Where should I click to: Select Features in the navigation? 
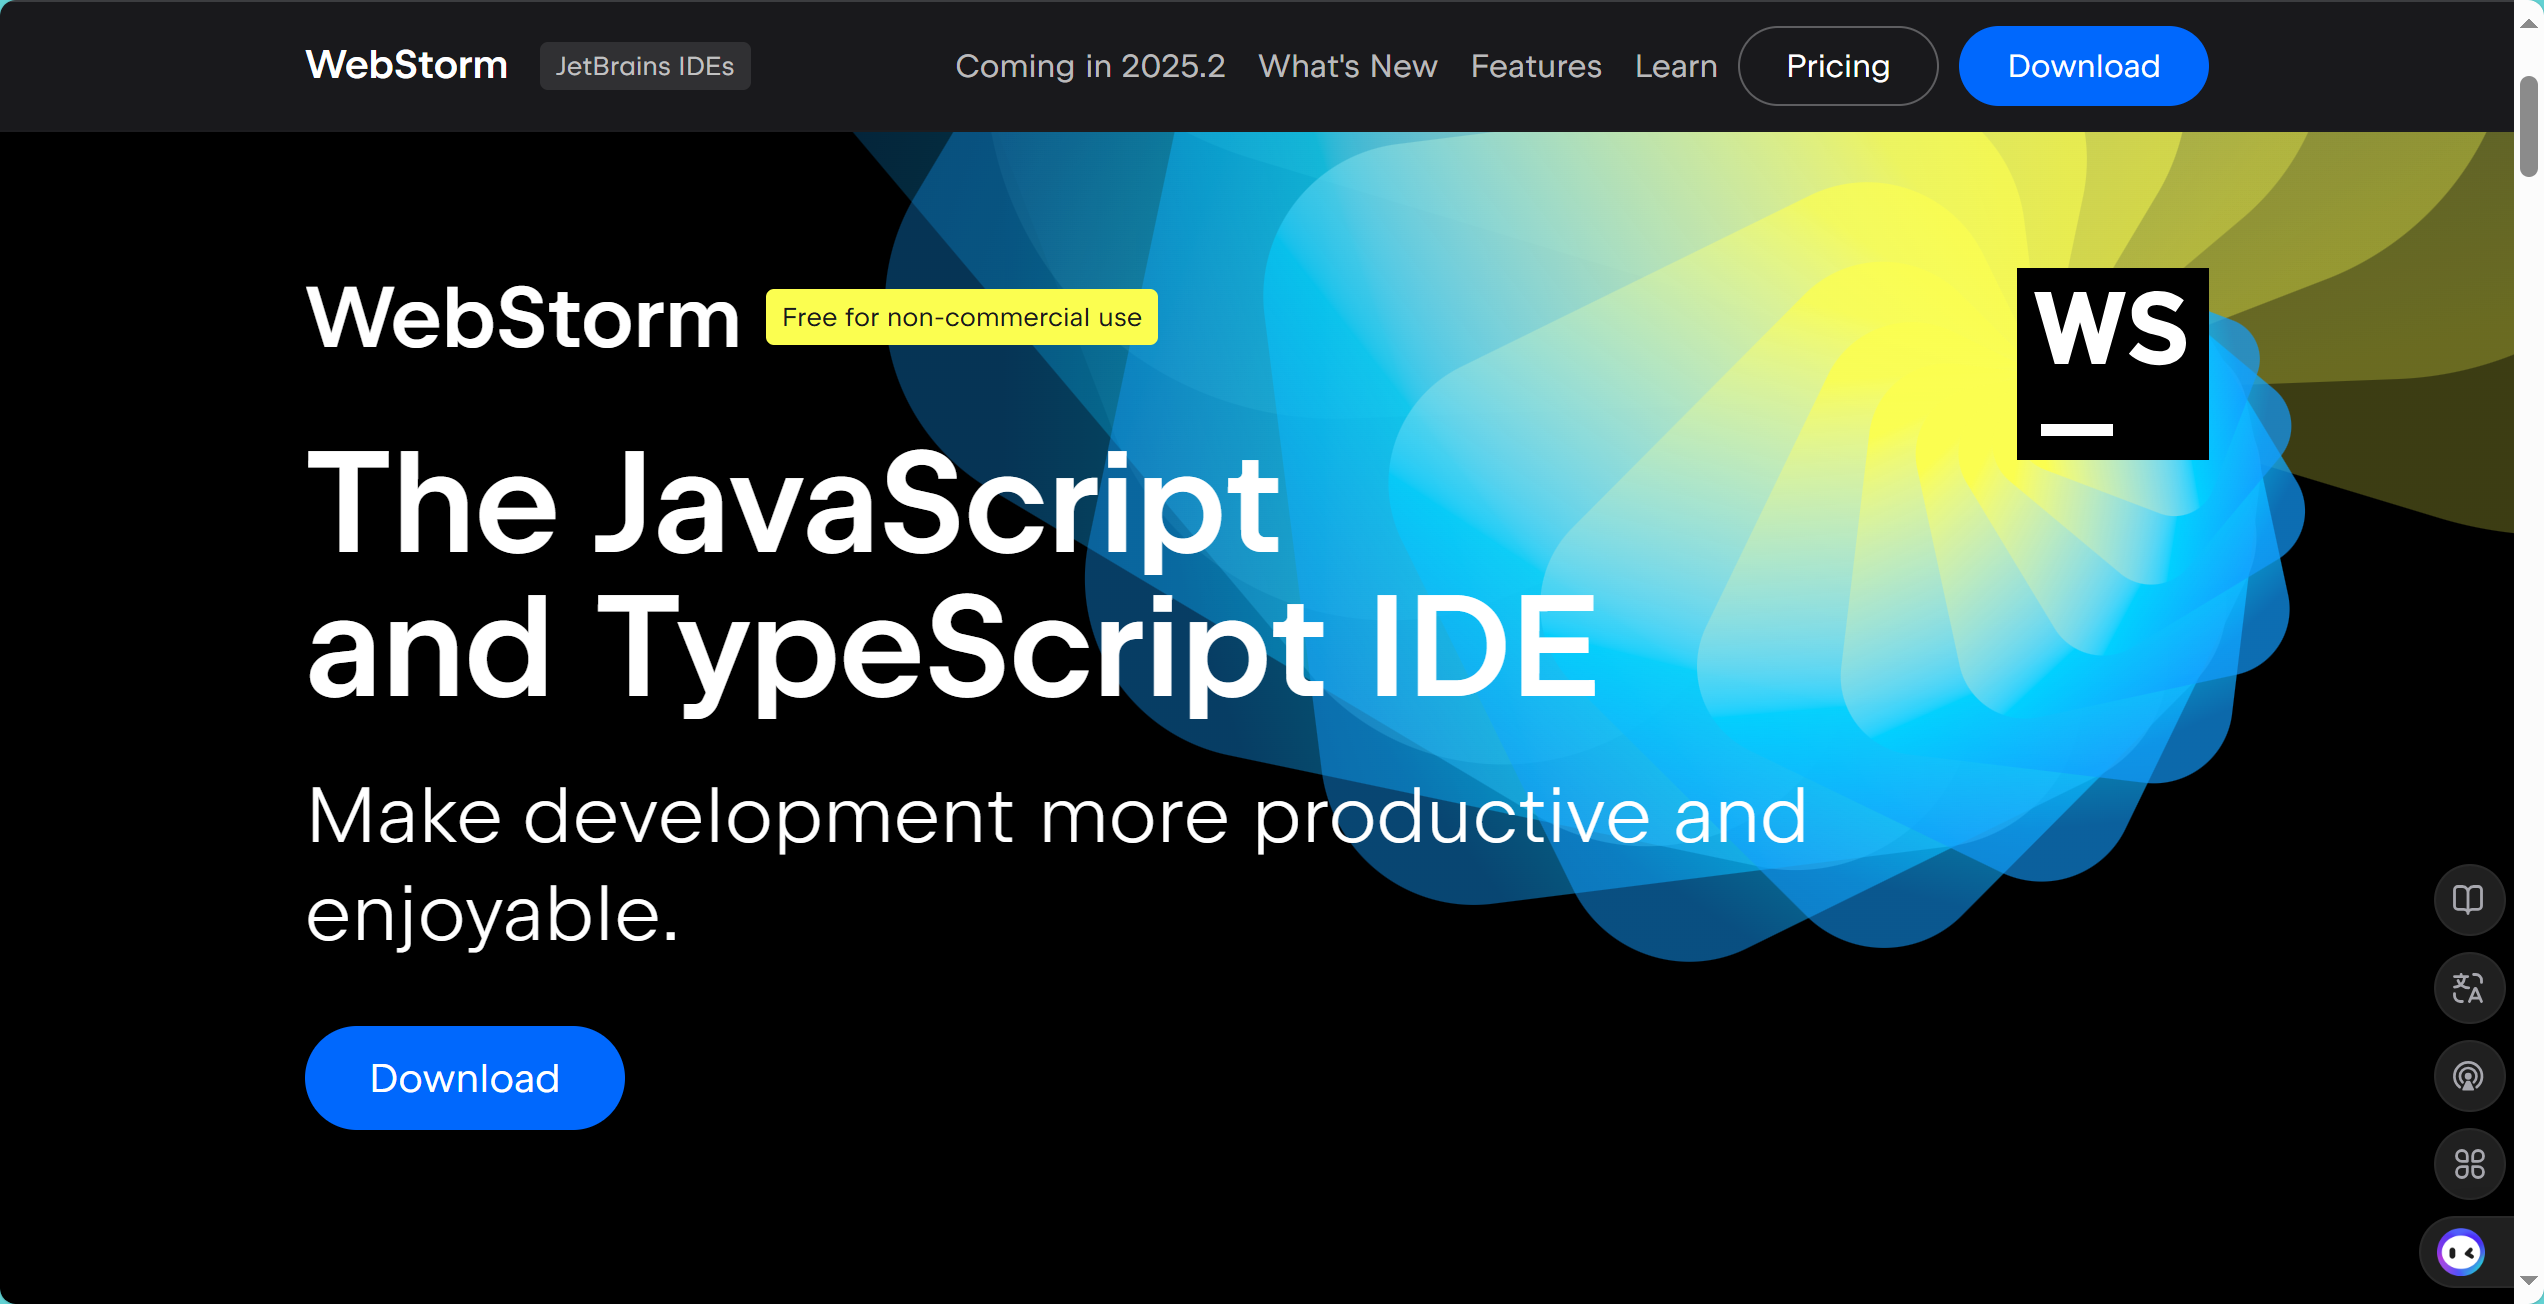click(1536, 66)
